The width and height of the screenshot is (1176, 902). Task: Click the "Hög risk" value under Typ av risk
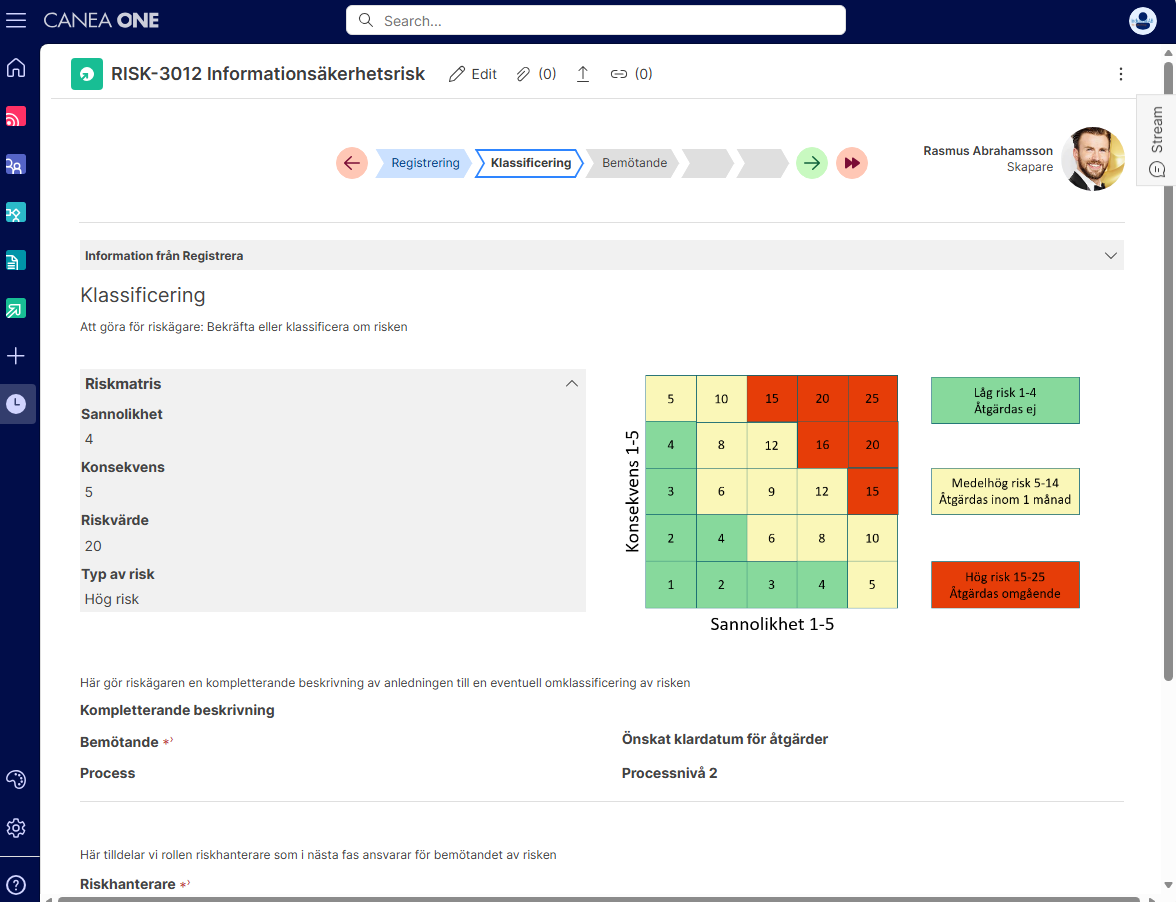[x=112, y=599]
